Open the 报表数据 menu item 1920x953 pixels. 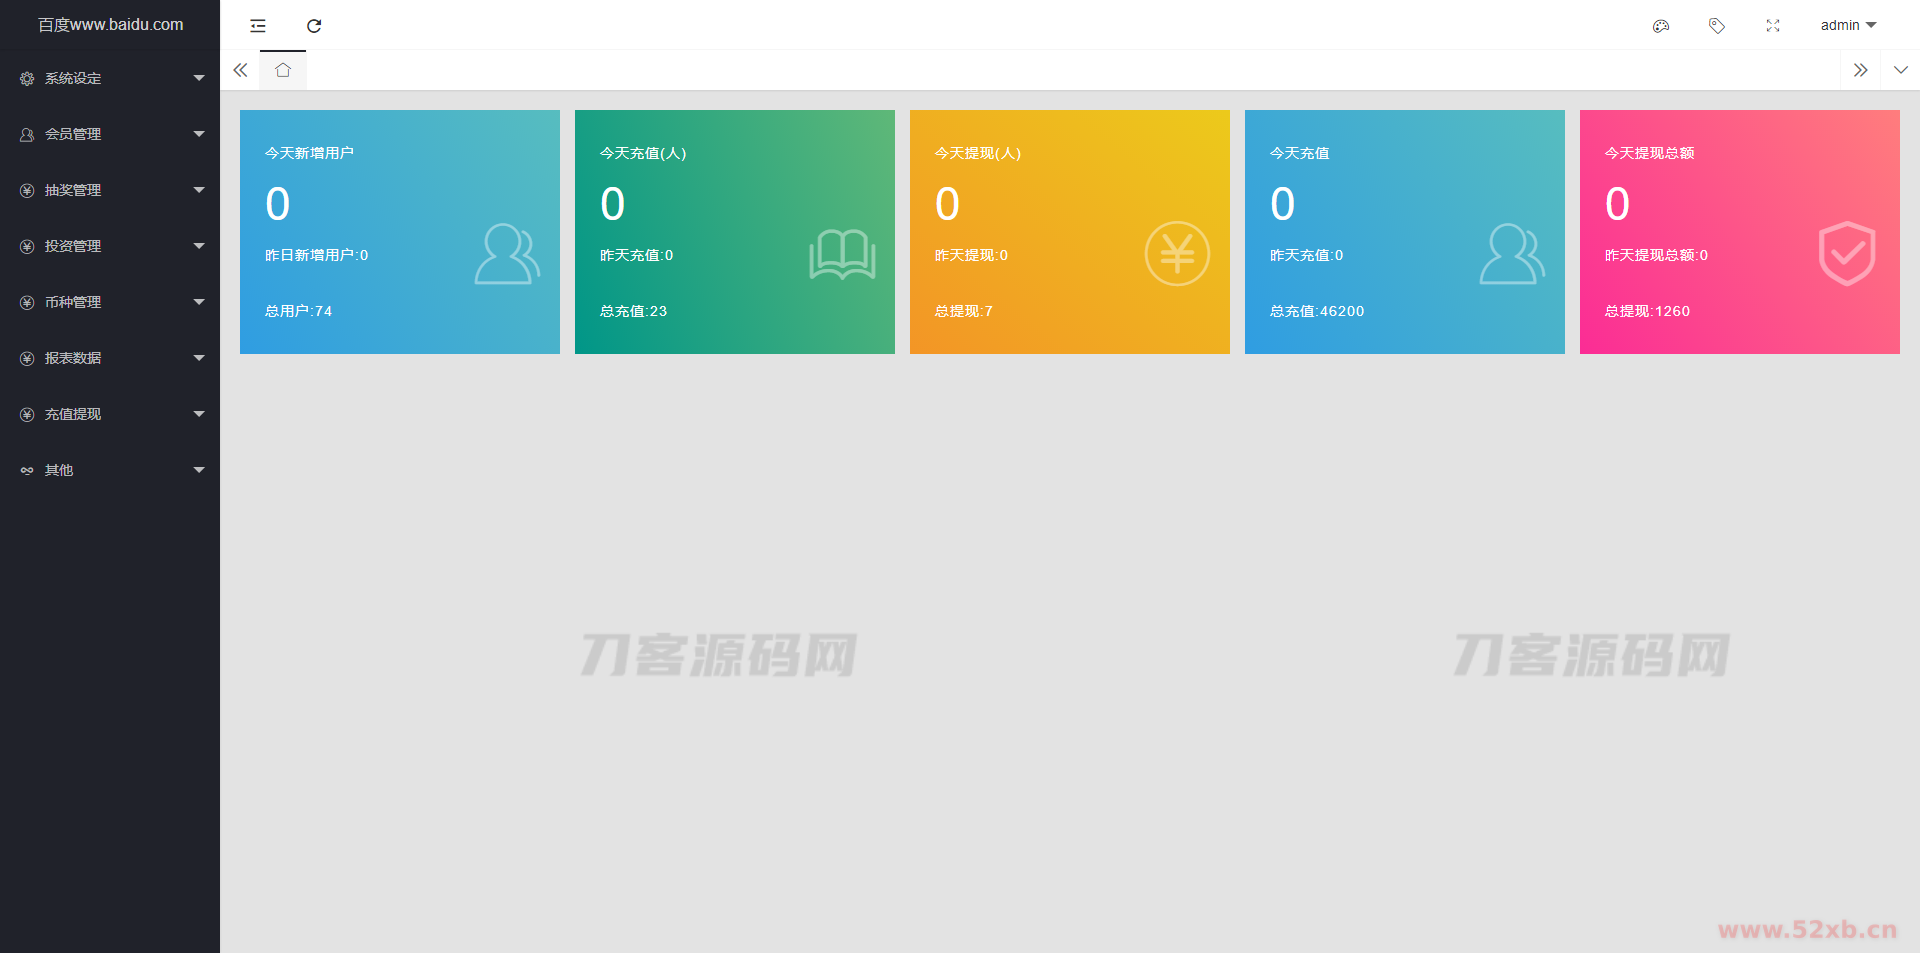[72, 357]
